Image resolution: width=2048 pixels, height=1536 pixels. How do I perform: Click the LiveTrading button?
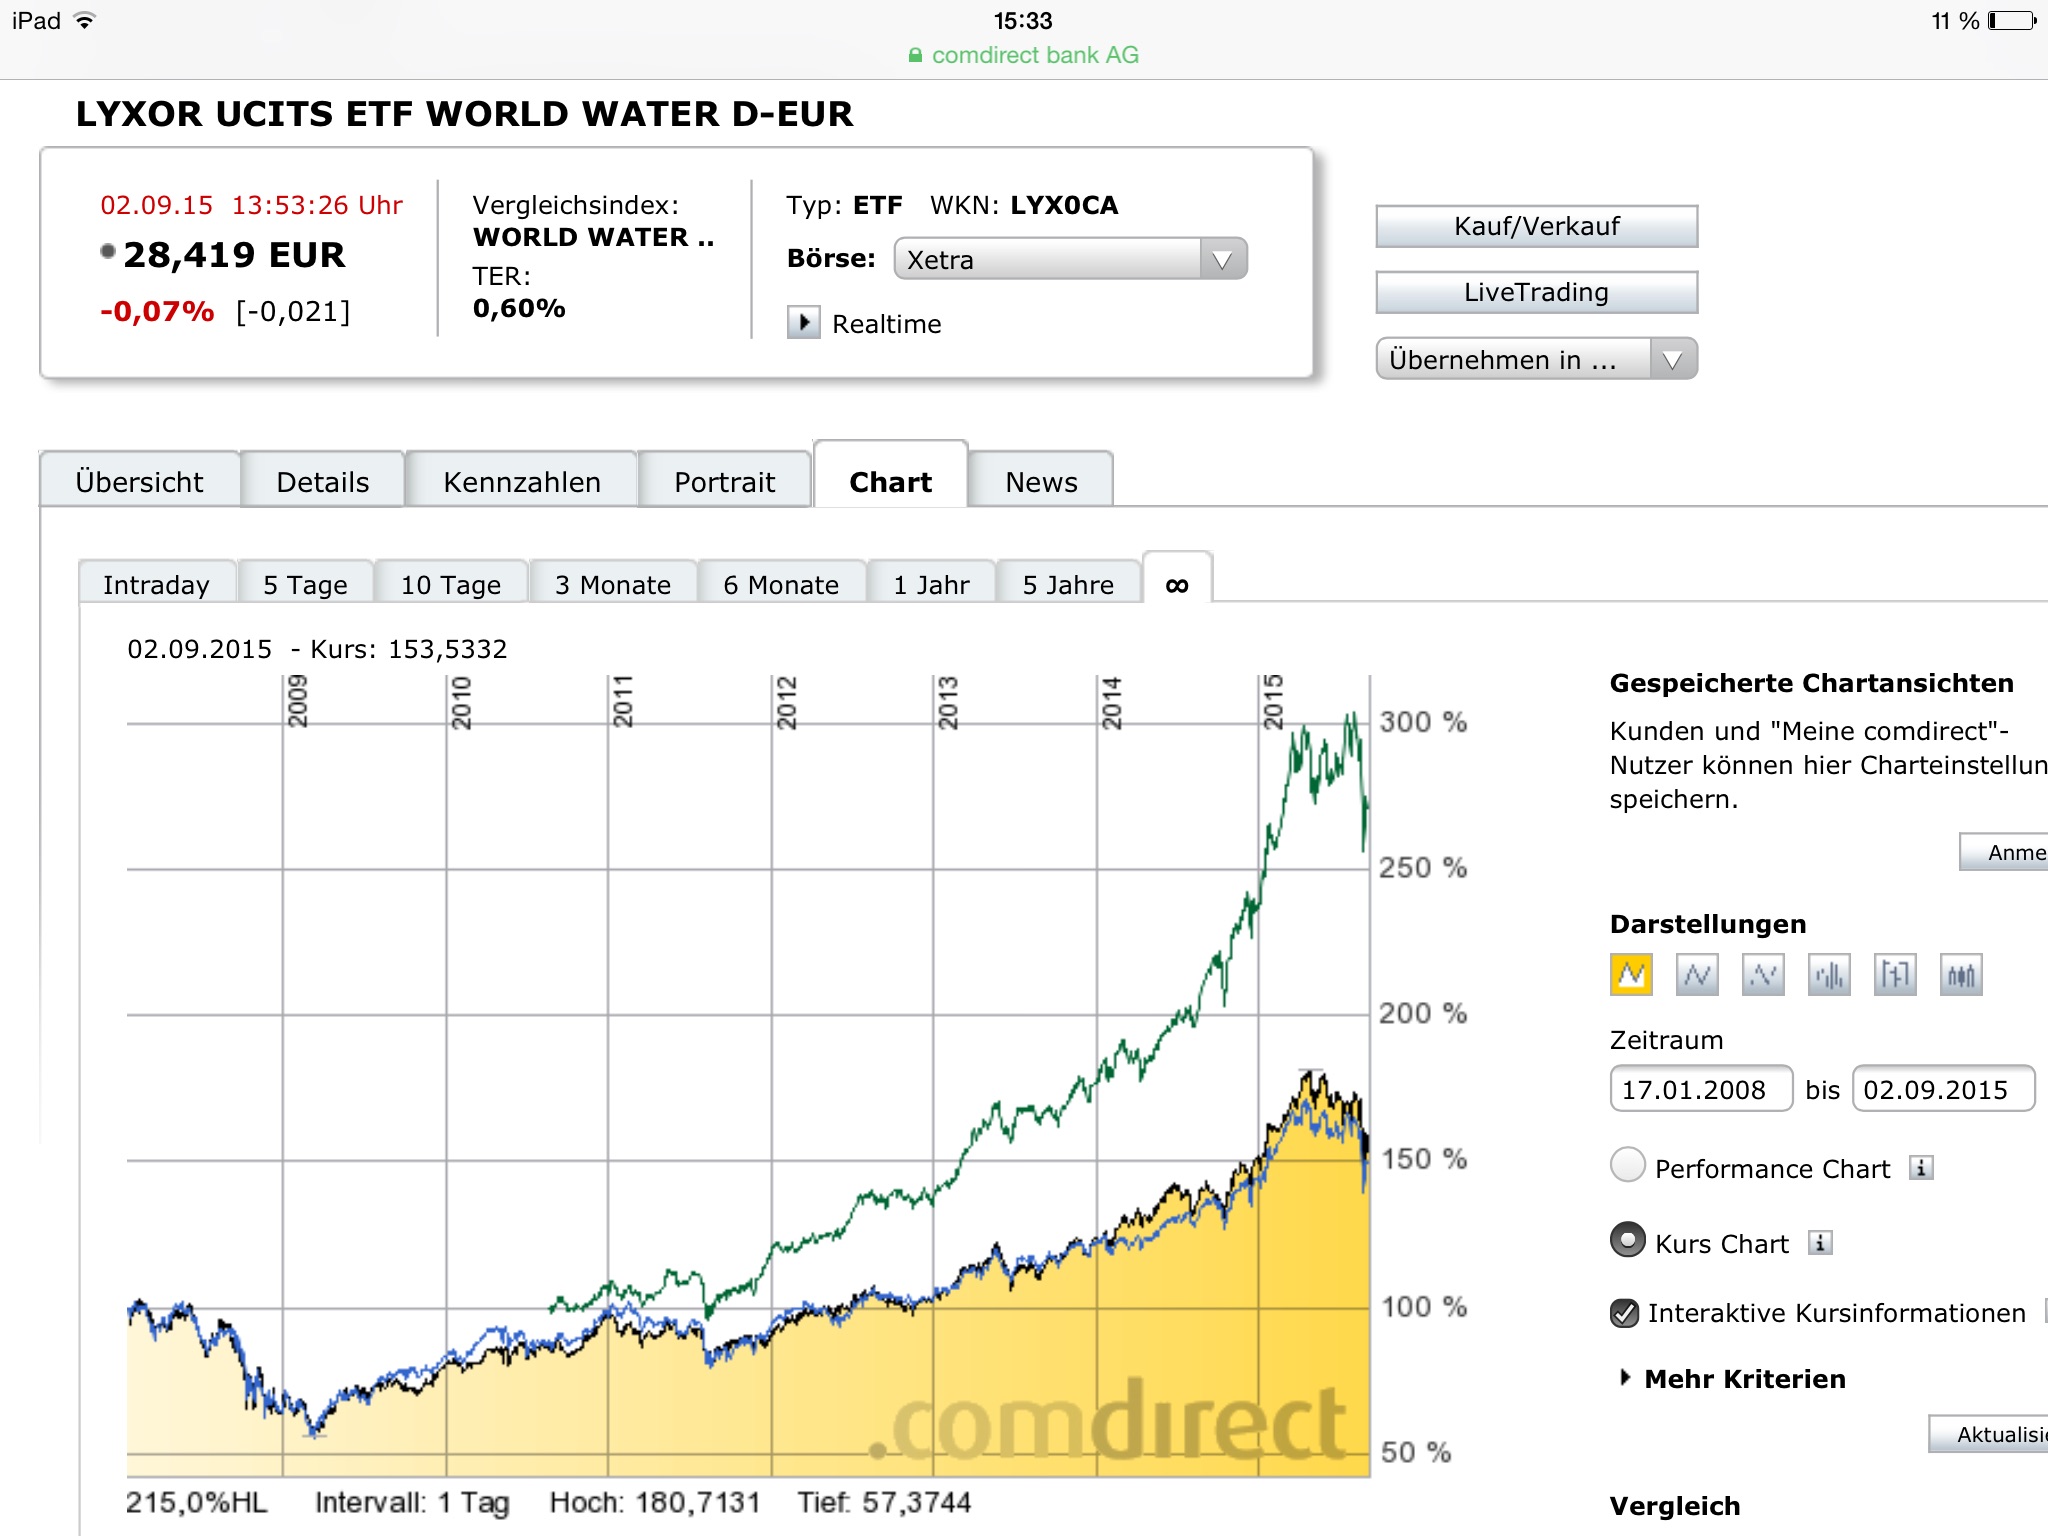1536,292
